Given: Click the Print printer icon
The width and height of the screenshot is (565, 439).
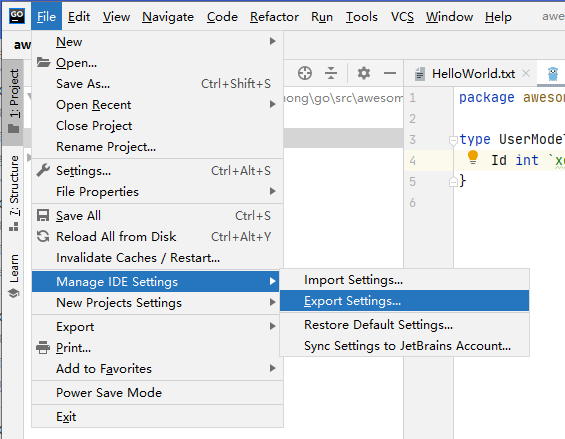Looking at the screenshot, I should tap(43, 347).
